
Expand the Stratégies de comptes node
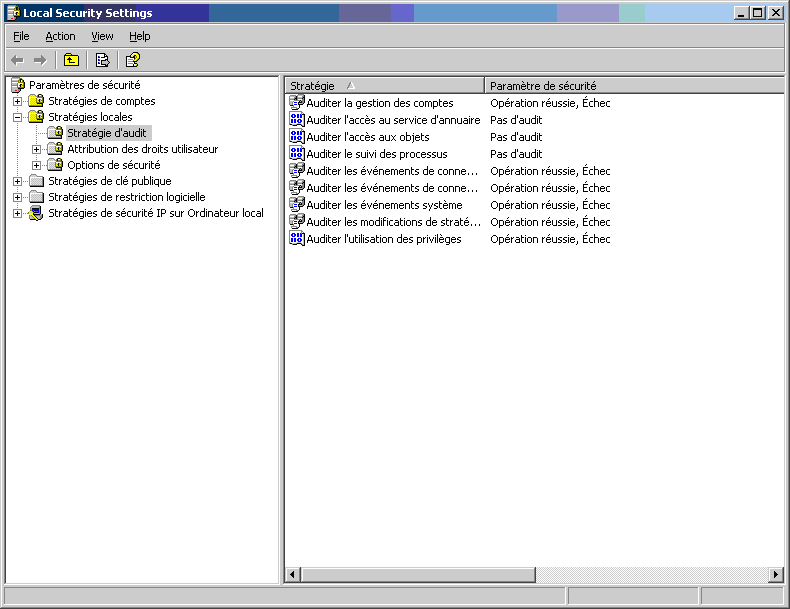coord(17,101)
